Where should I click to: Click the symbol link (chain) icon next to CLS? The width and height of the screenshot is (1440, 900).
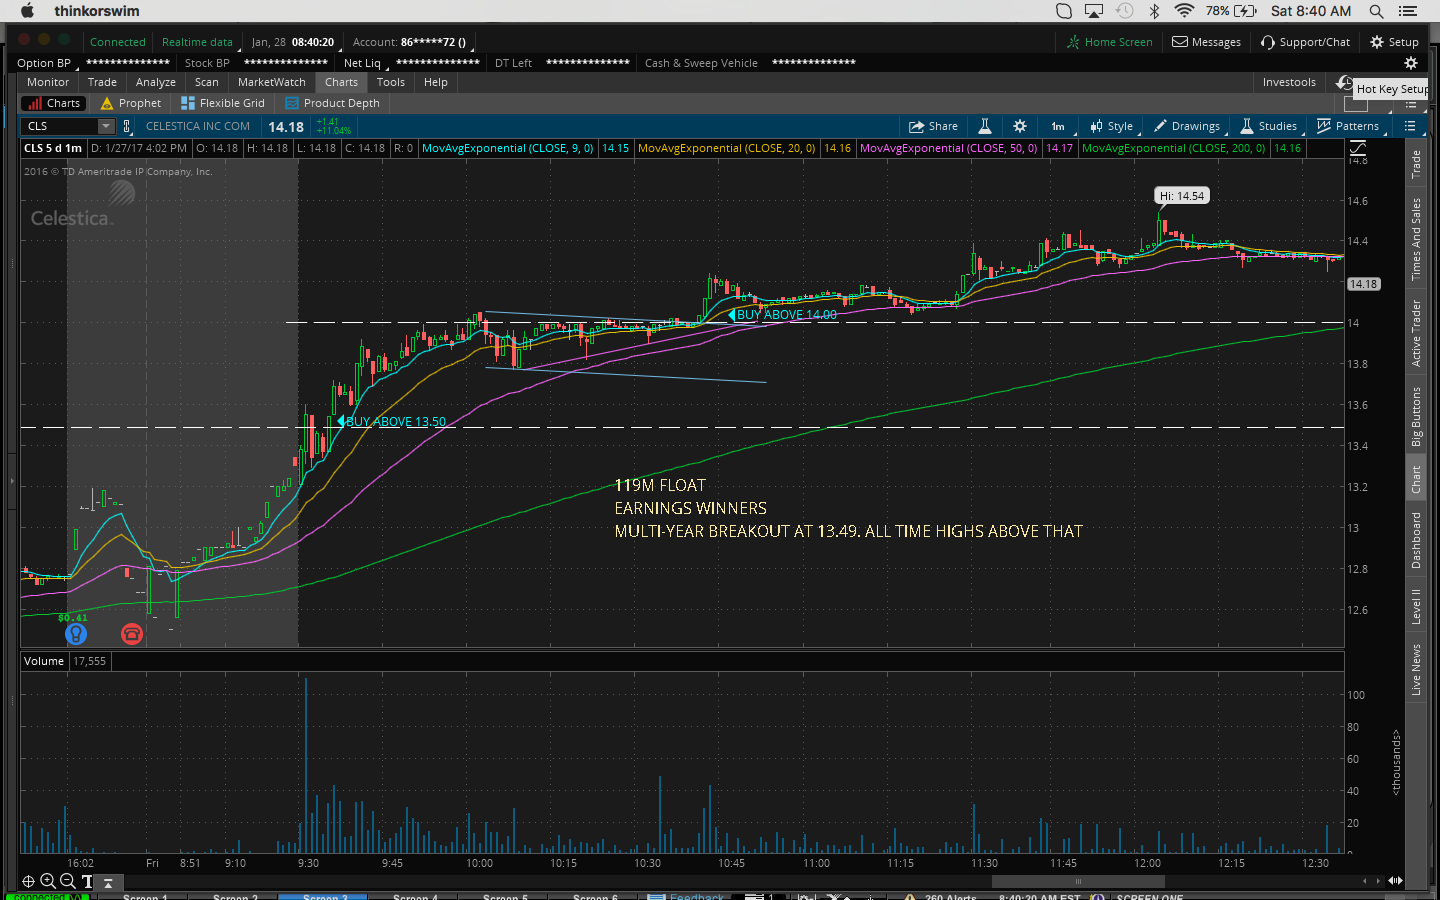tap(127, 126)
